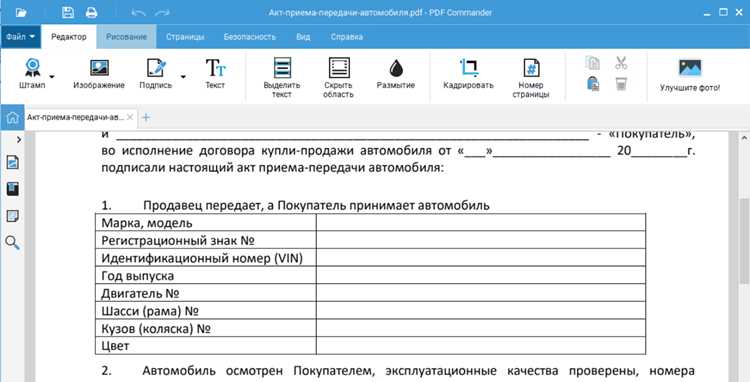Choose the Выделить текст tool
The width and height of the screenshot is (750, 382).
pos(282,77)
